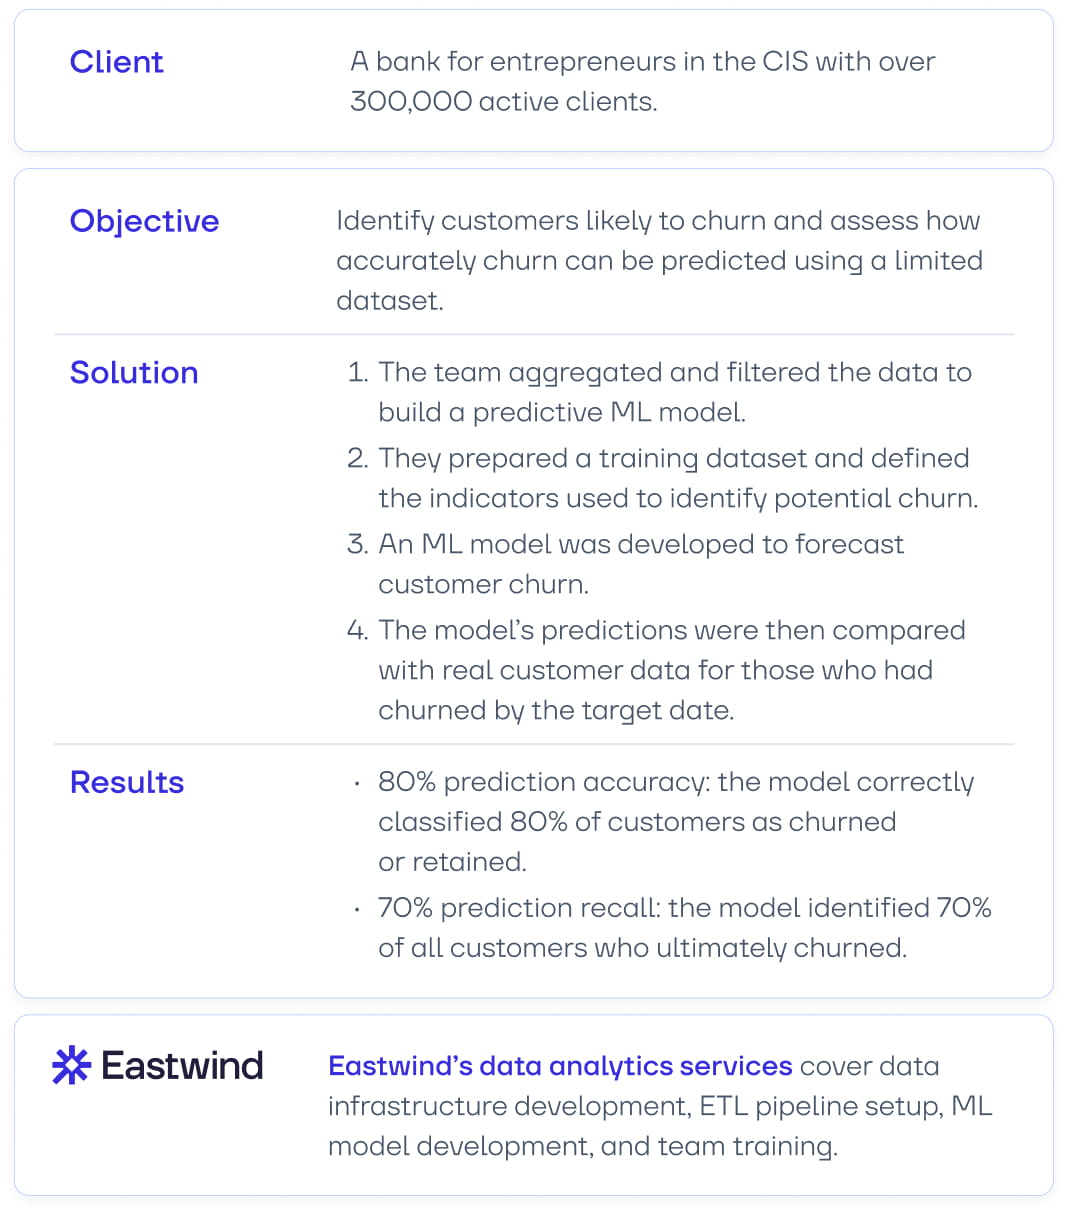This screenshot has height=1215, width=1068.
Task: Click the Eastwind wordmark text
Action: coord(182,1066)
